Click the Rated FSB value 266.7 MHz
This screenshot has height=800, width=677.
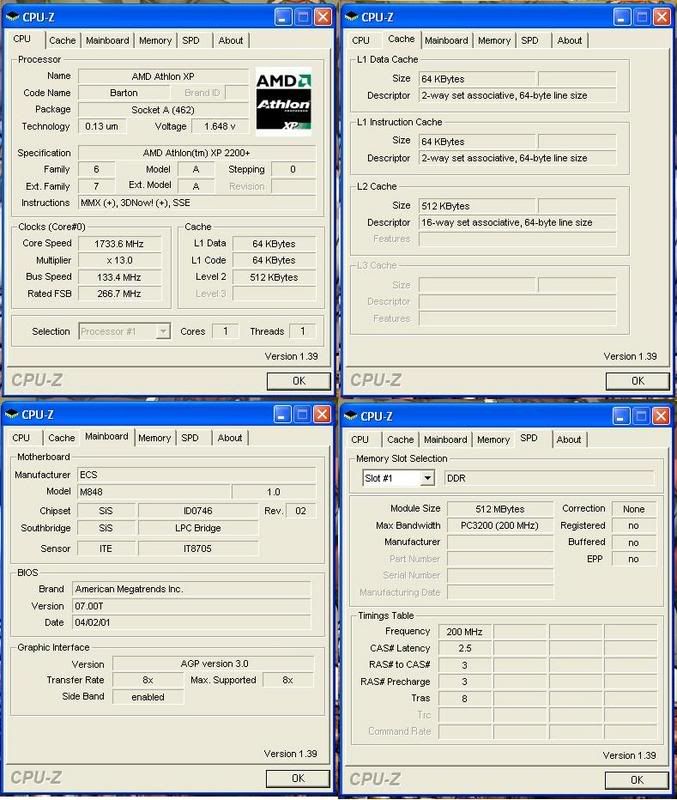119,294
